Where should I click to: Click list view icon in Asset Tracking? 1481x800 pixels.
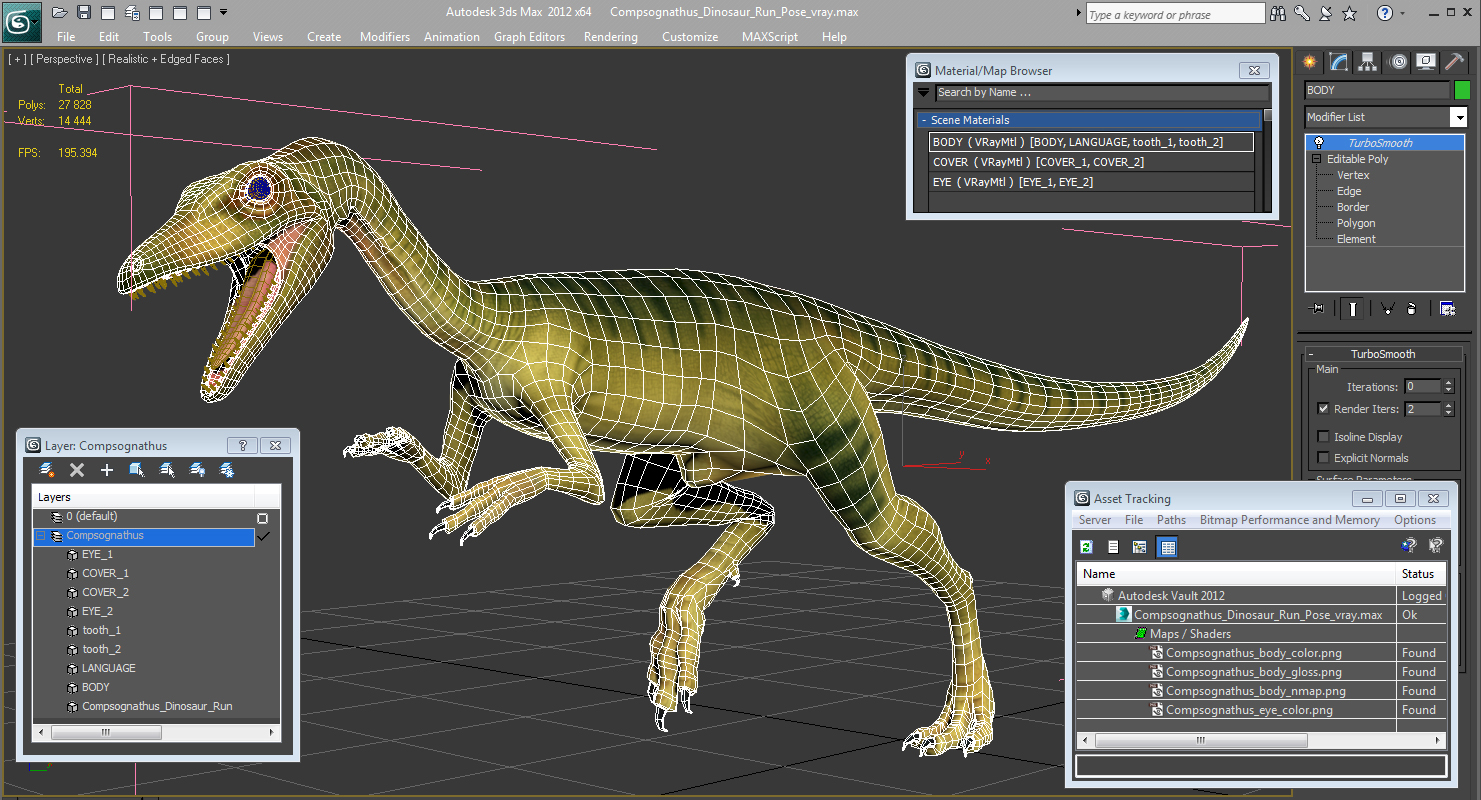[1113, 546]
